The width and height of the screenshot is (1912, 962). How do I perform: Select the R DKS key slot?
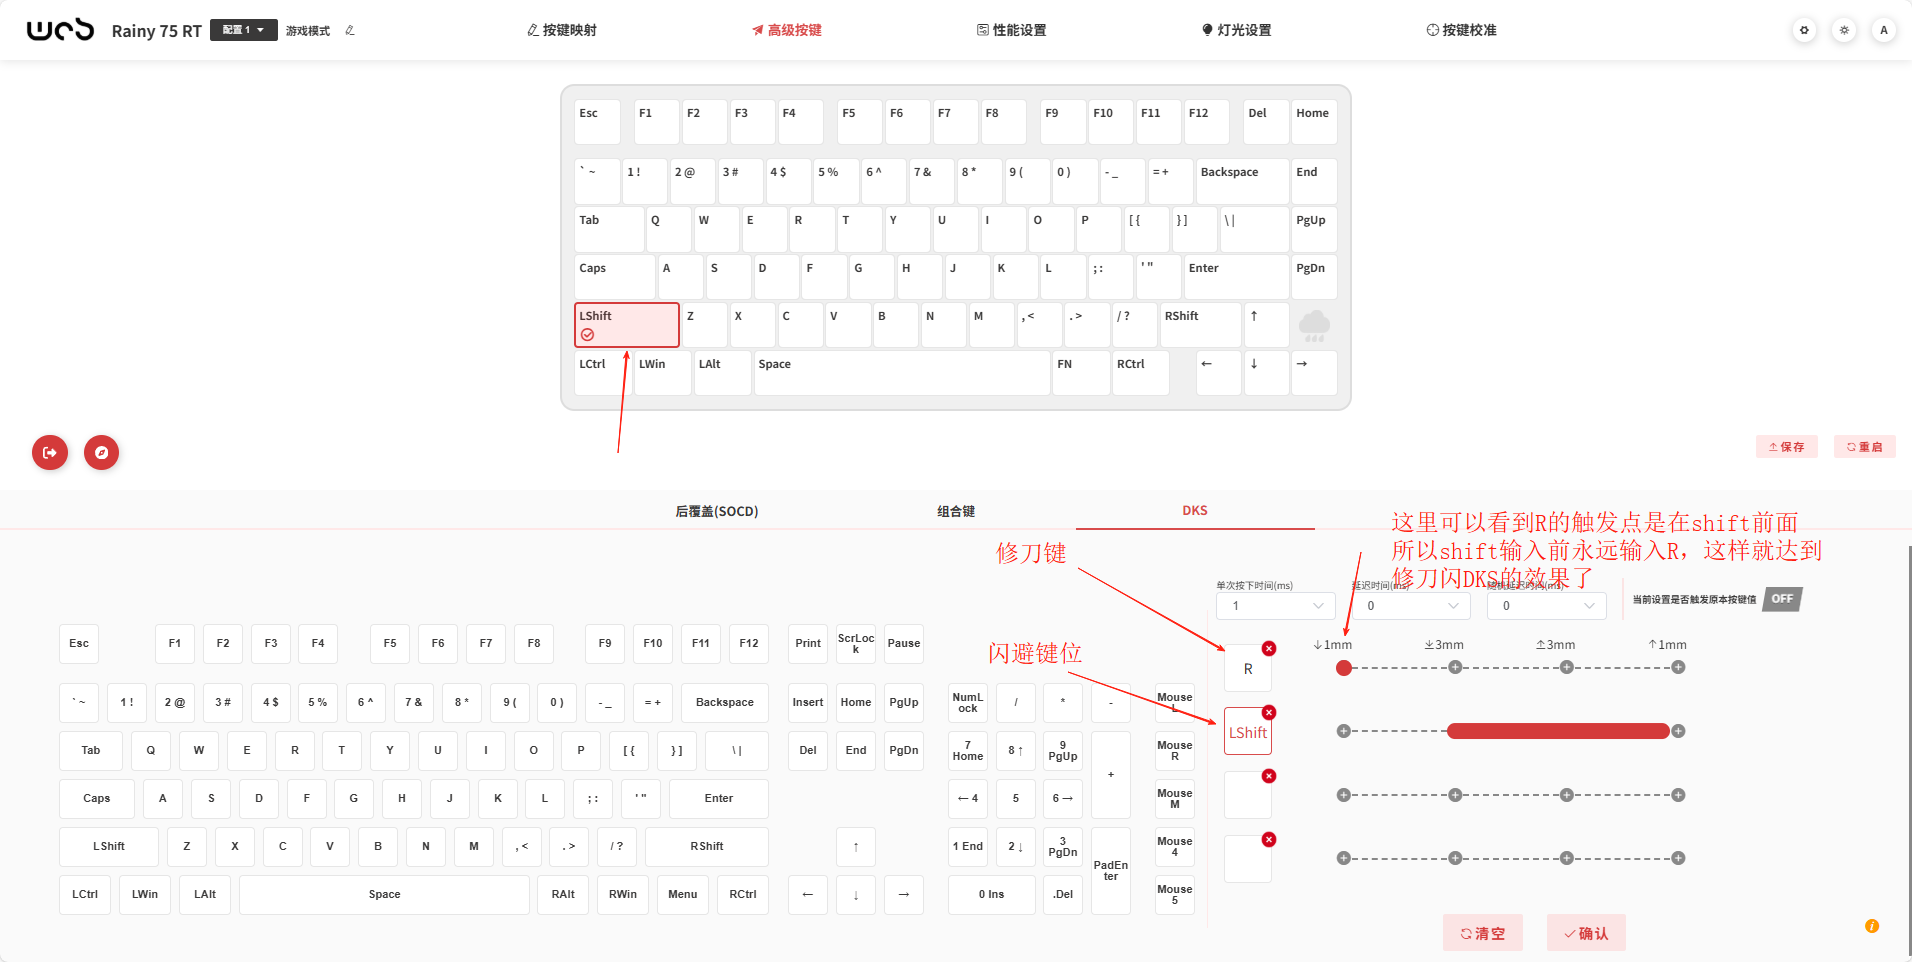[x=1248, y=669]
